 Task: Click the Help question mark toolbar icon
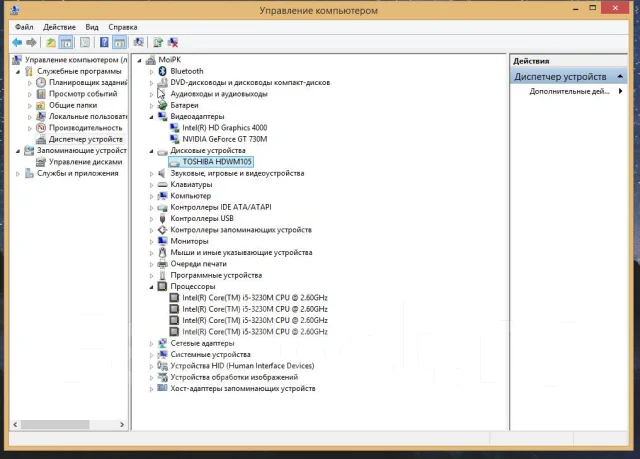tap(104, 42)
